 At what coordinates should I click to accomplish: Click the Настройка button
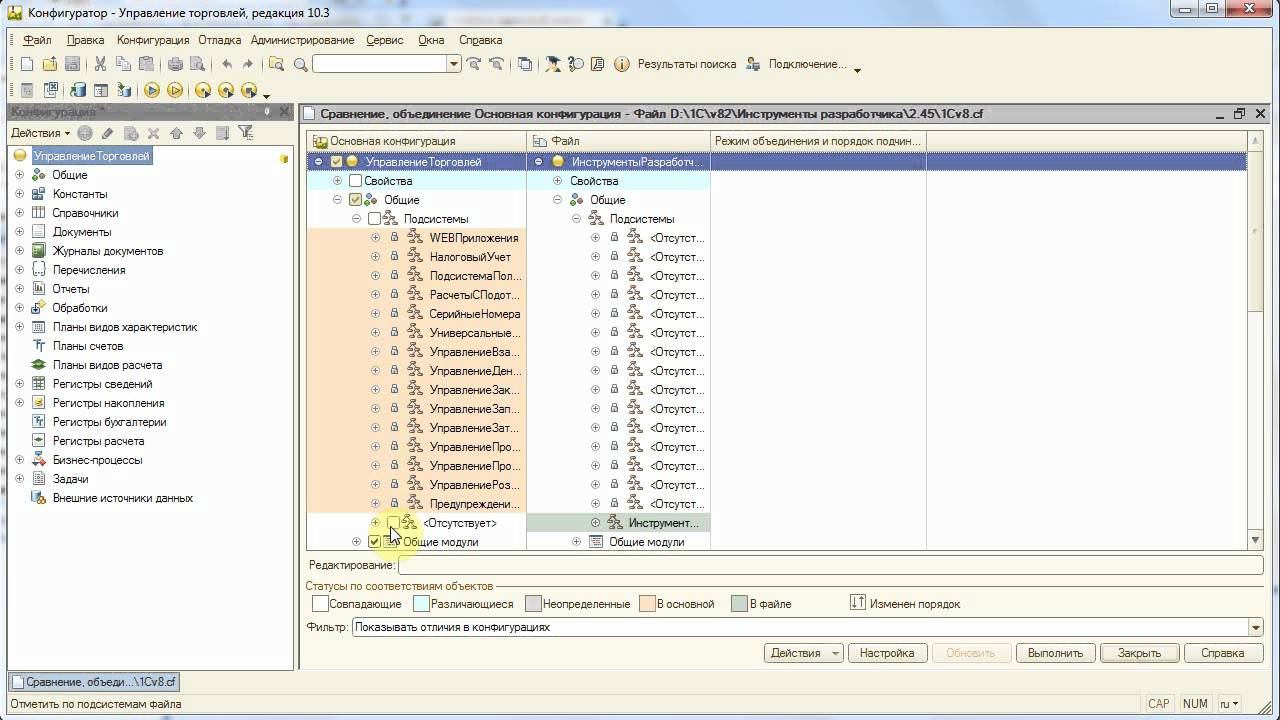[x=887, y=653]
